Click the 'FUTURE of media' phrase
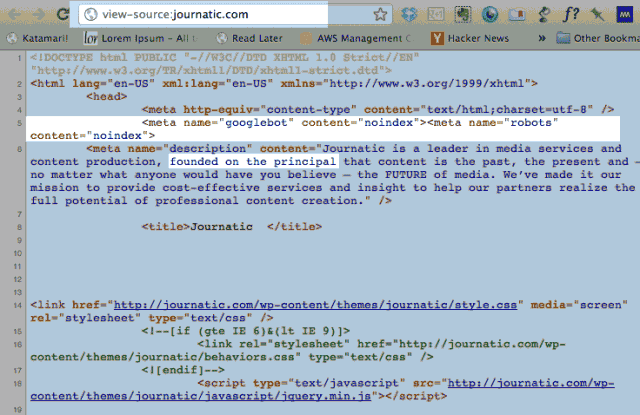 click(437, 175)
